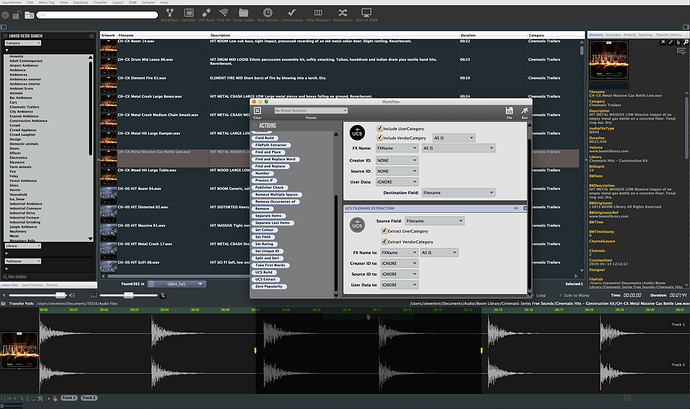Open the Sampler toolbar icon

point(189,13)
